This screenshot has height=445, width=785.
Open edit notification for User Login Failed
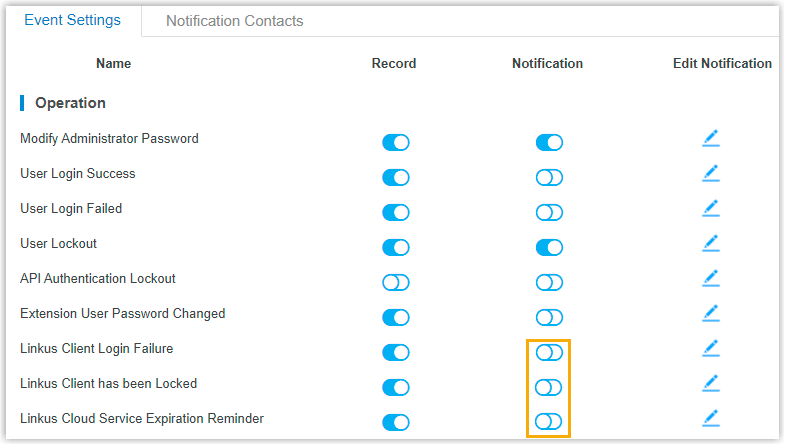(x=710, y=209)
